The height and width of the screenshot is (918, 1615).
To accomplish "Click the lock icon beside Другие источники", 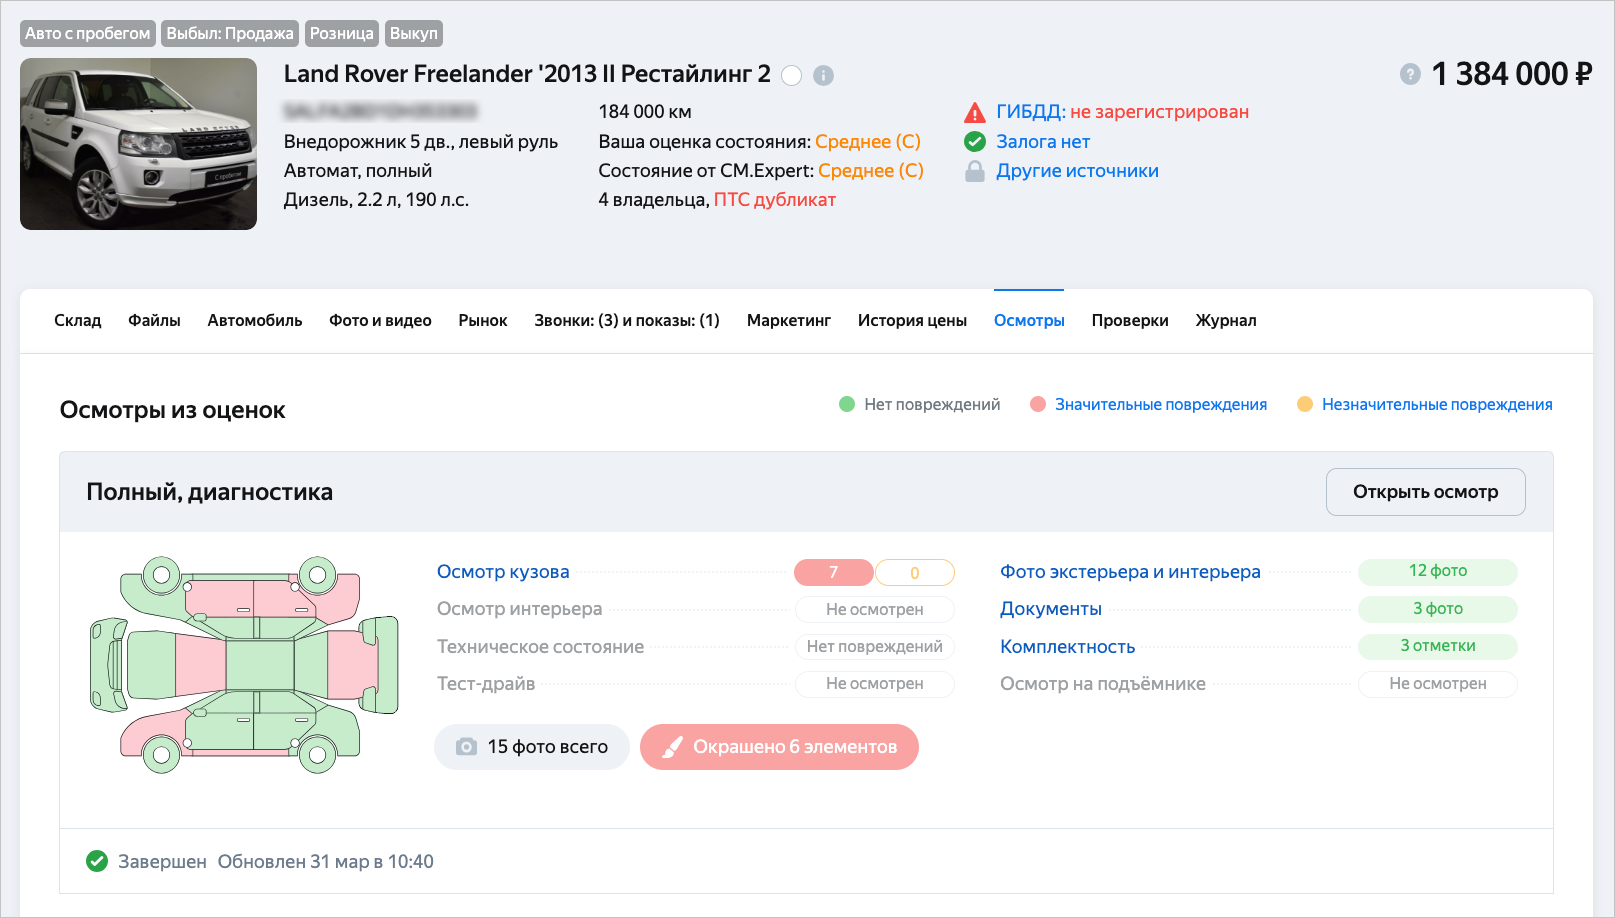I will (975, 171).
